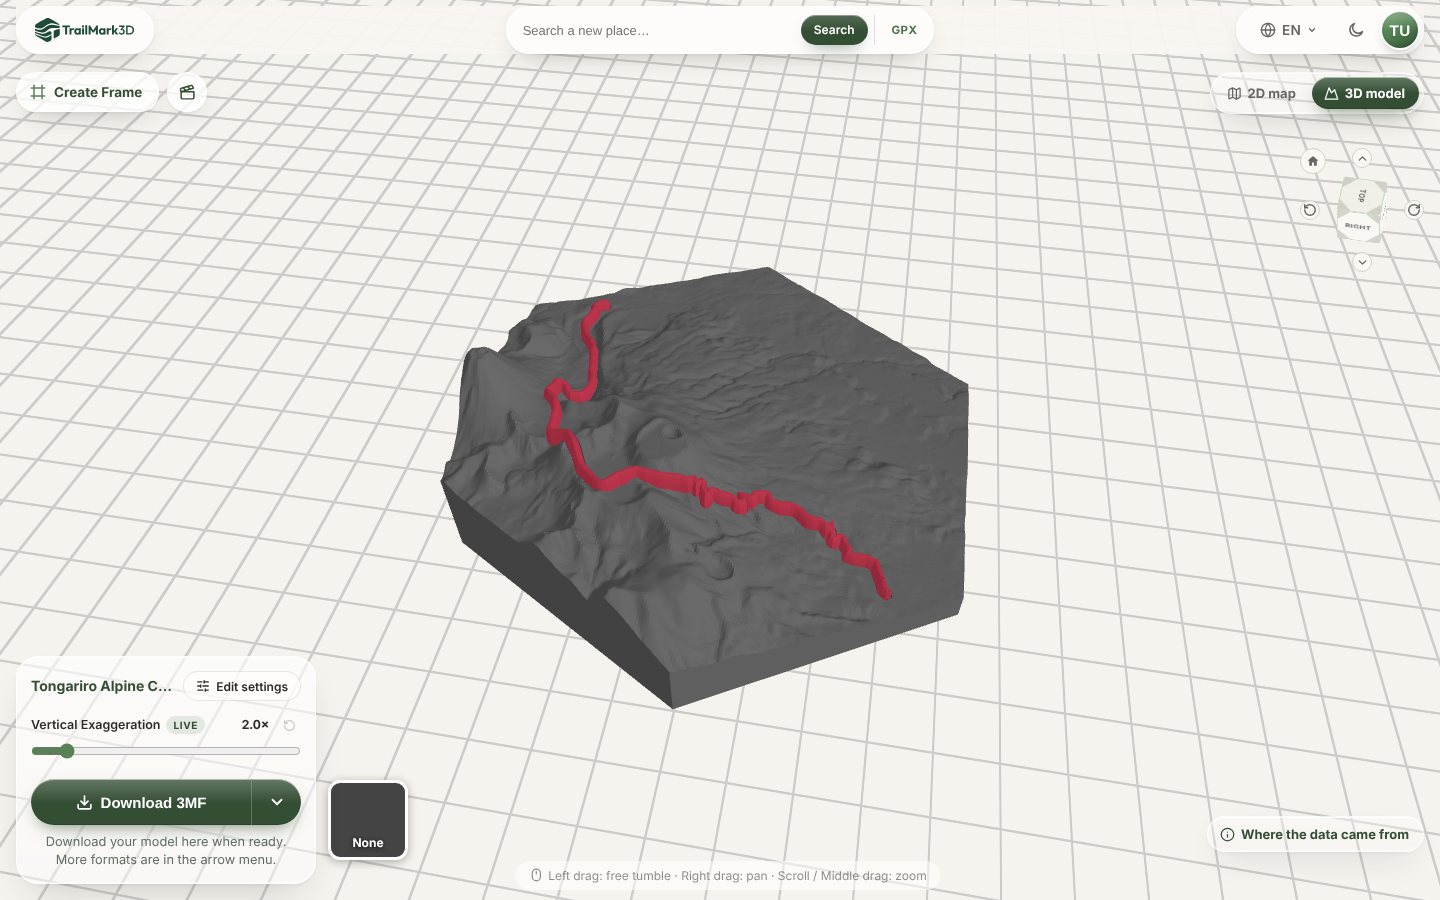Viewport: 1440px width, 900px height.
Task: Rotate view clockwise with right rotate icon
Action: point(1414,210)
